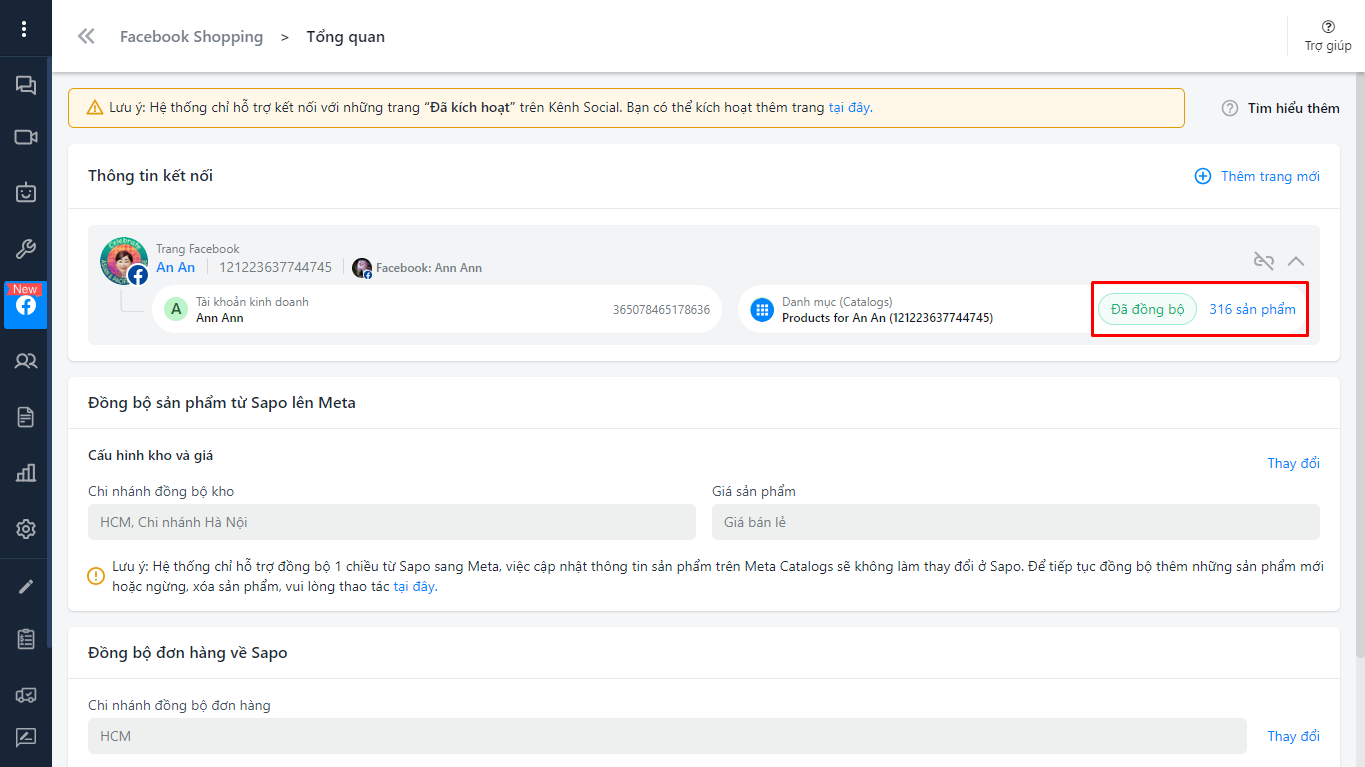This screenshot has width=1365, height=767.
Task: Click the unlink connection icon for An An
Action: click(1264, 261)
